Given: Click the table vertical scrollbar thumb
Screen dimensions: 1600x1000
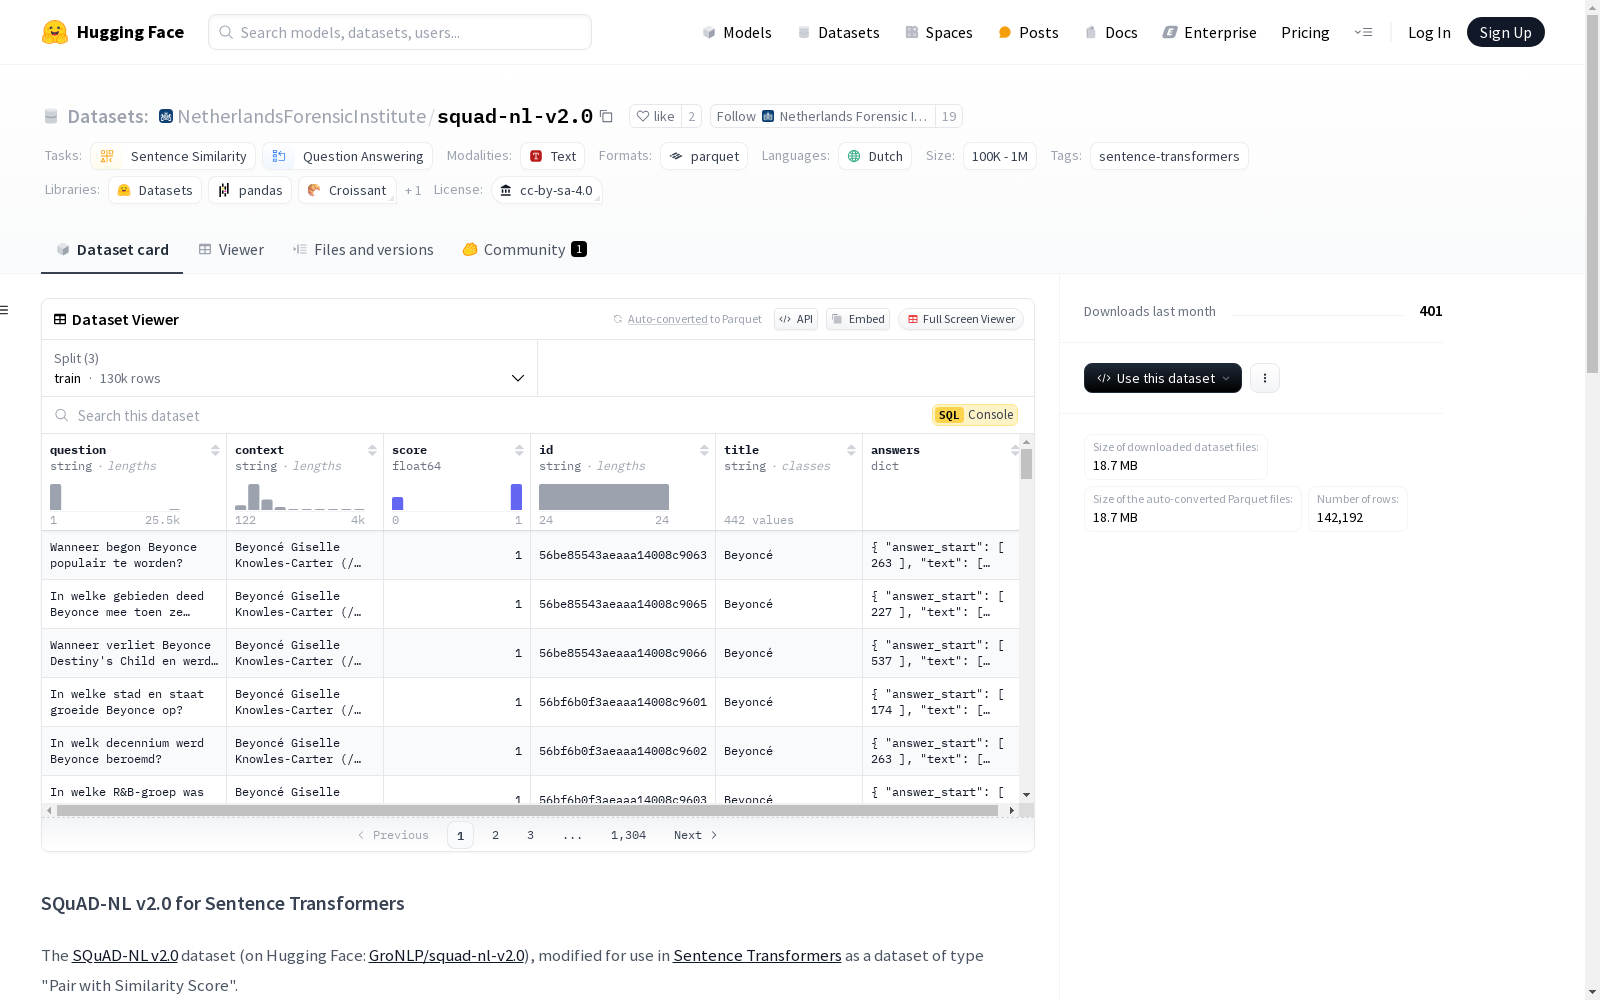Looking at the screenshot, I should click(x=1026, y=464).
